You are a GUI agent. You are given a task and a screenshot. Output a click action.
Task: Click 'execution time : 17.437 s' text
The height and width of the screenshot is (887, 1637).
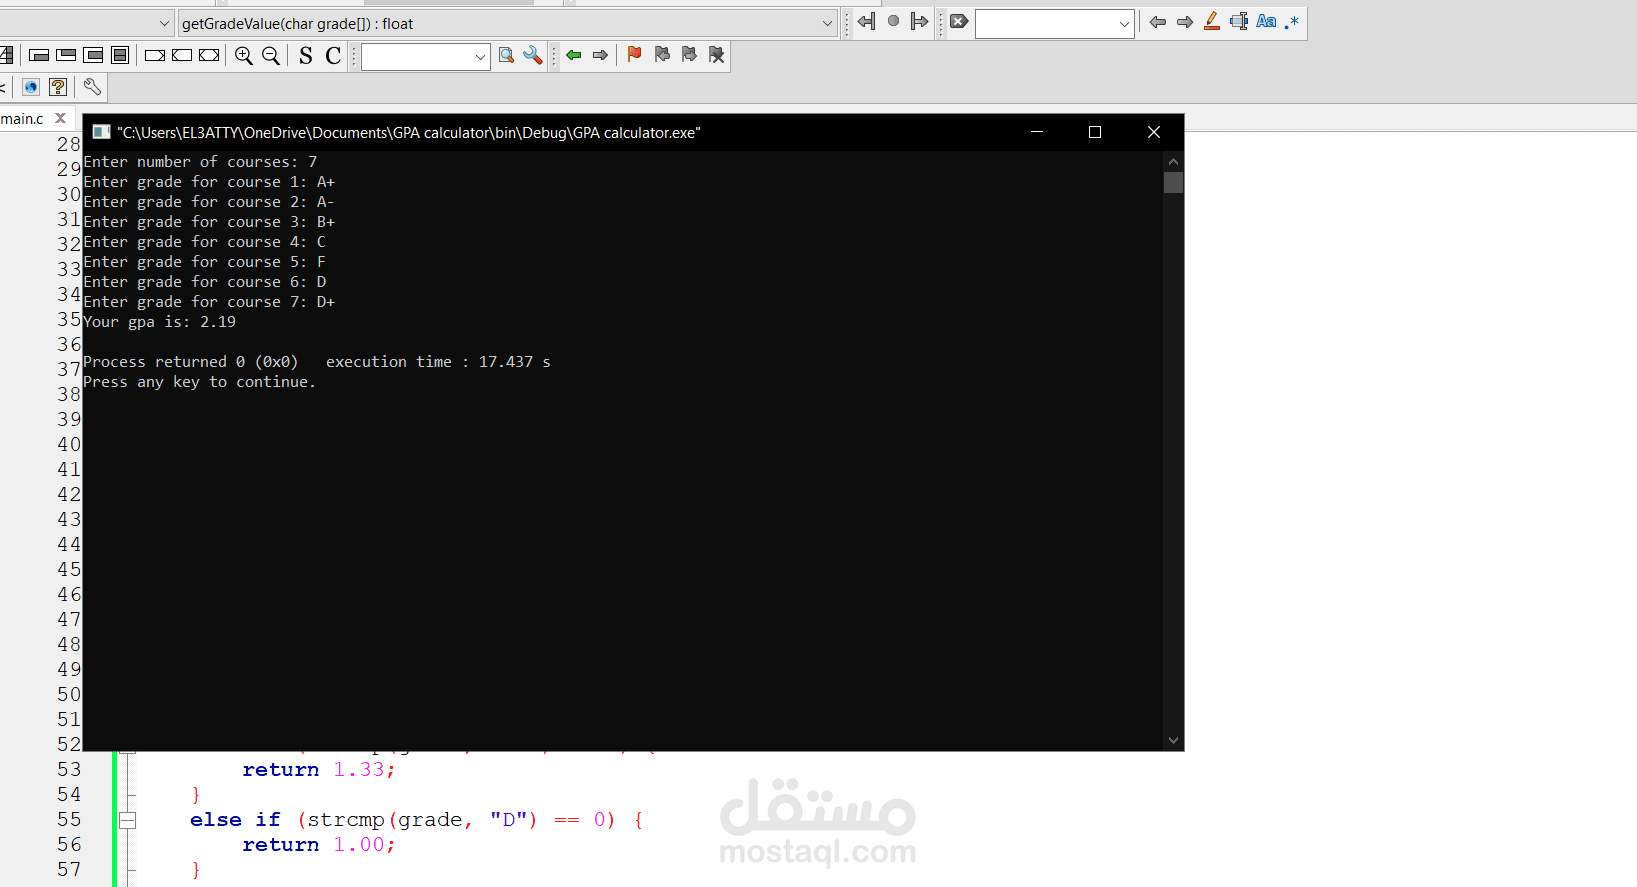click(x=438, y=362)
